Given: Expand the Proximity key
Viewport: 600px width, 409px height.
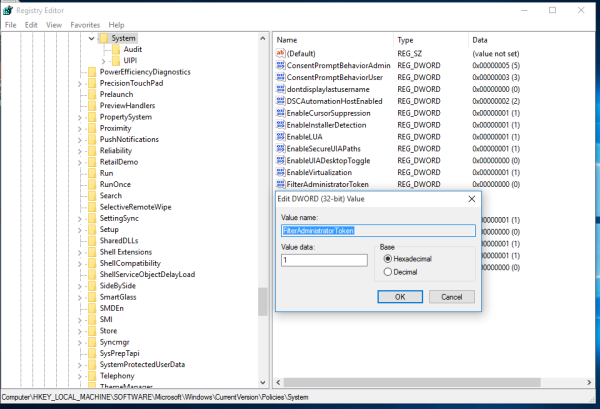Looking at the screenshot, I should tap(80, 129).
